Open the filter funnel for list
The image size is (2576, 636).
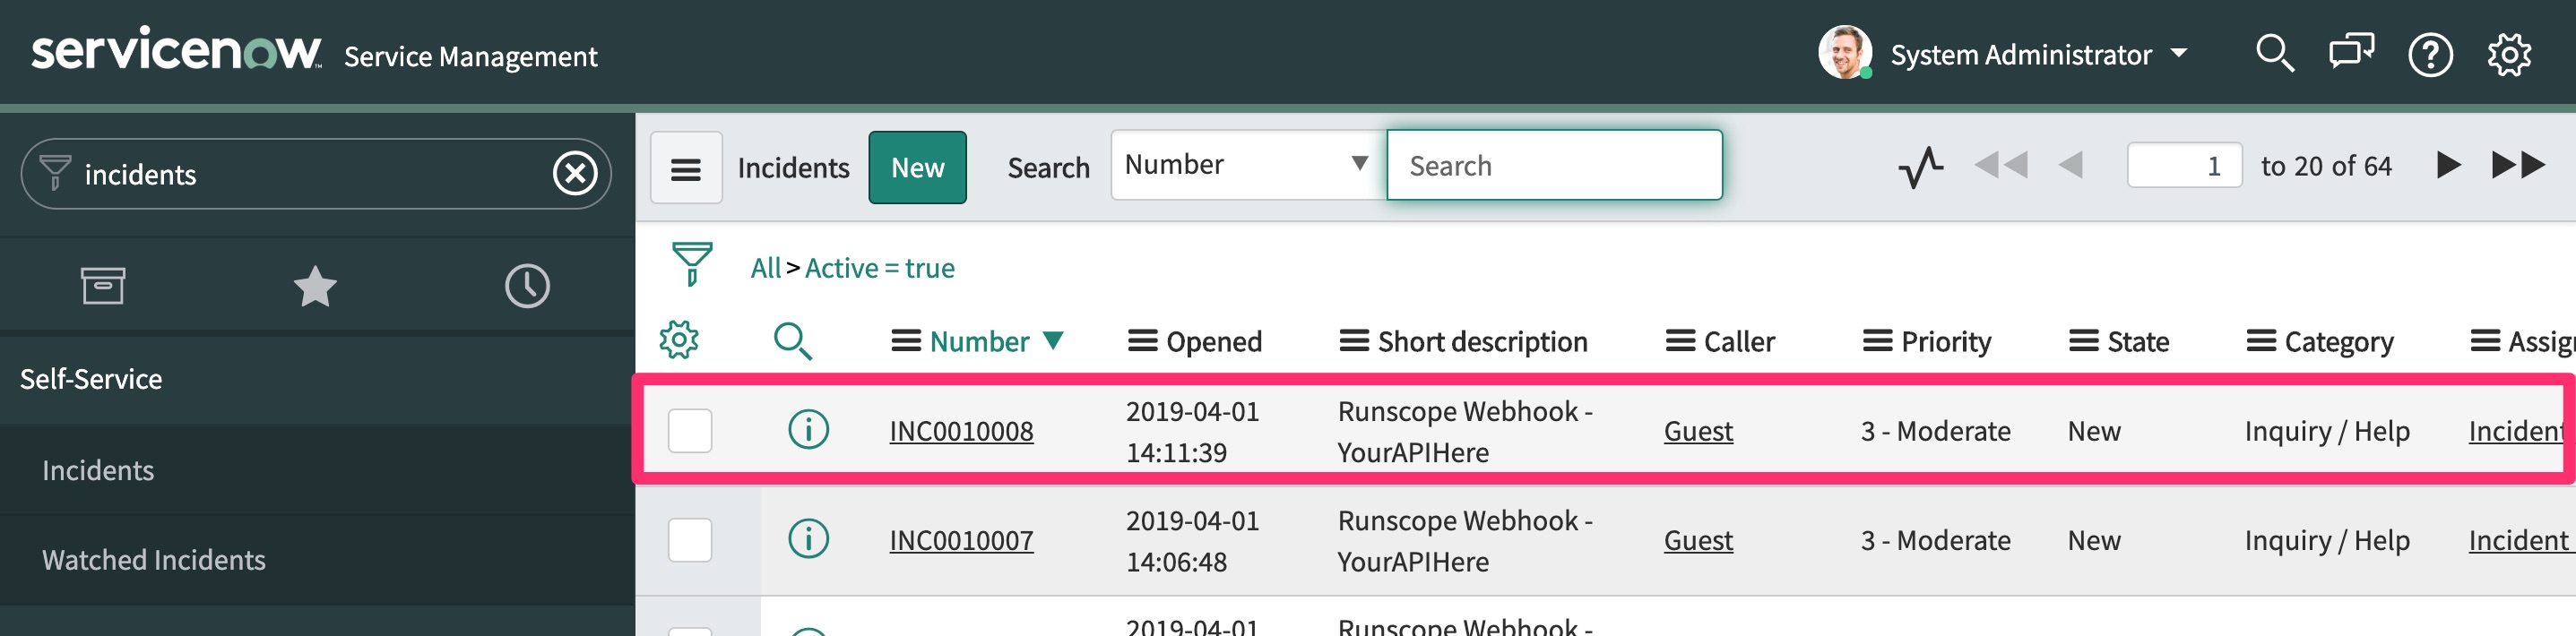[x=692, y=265]
